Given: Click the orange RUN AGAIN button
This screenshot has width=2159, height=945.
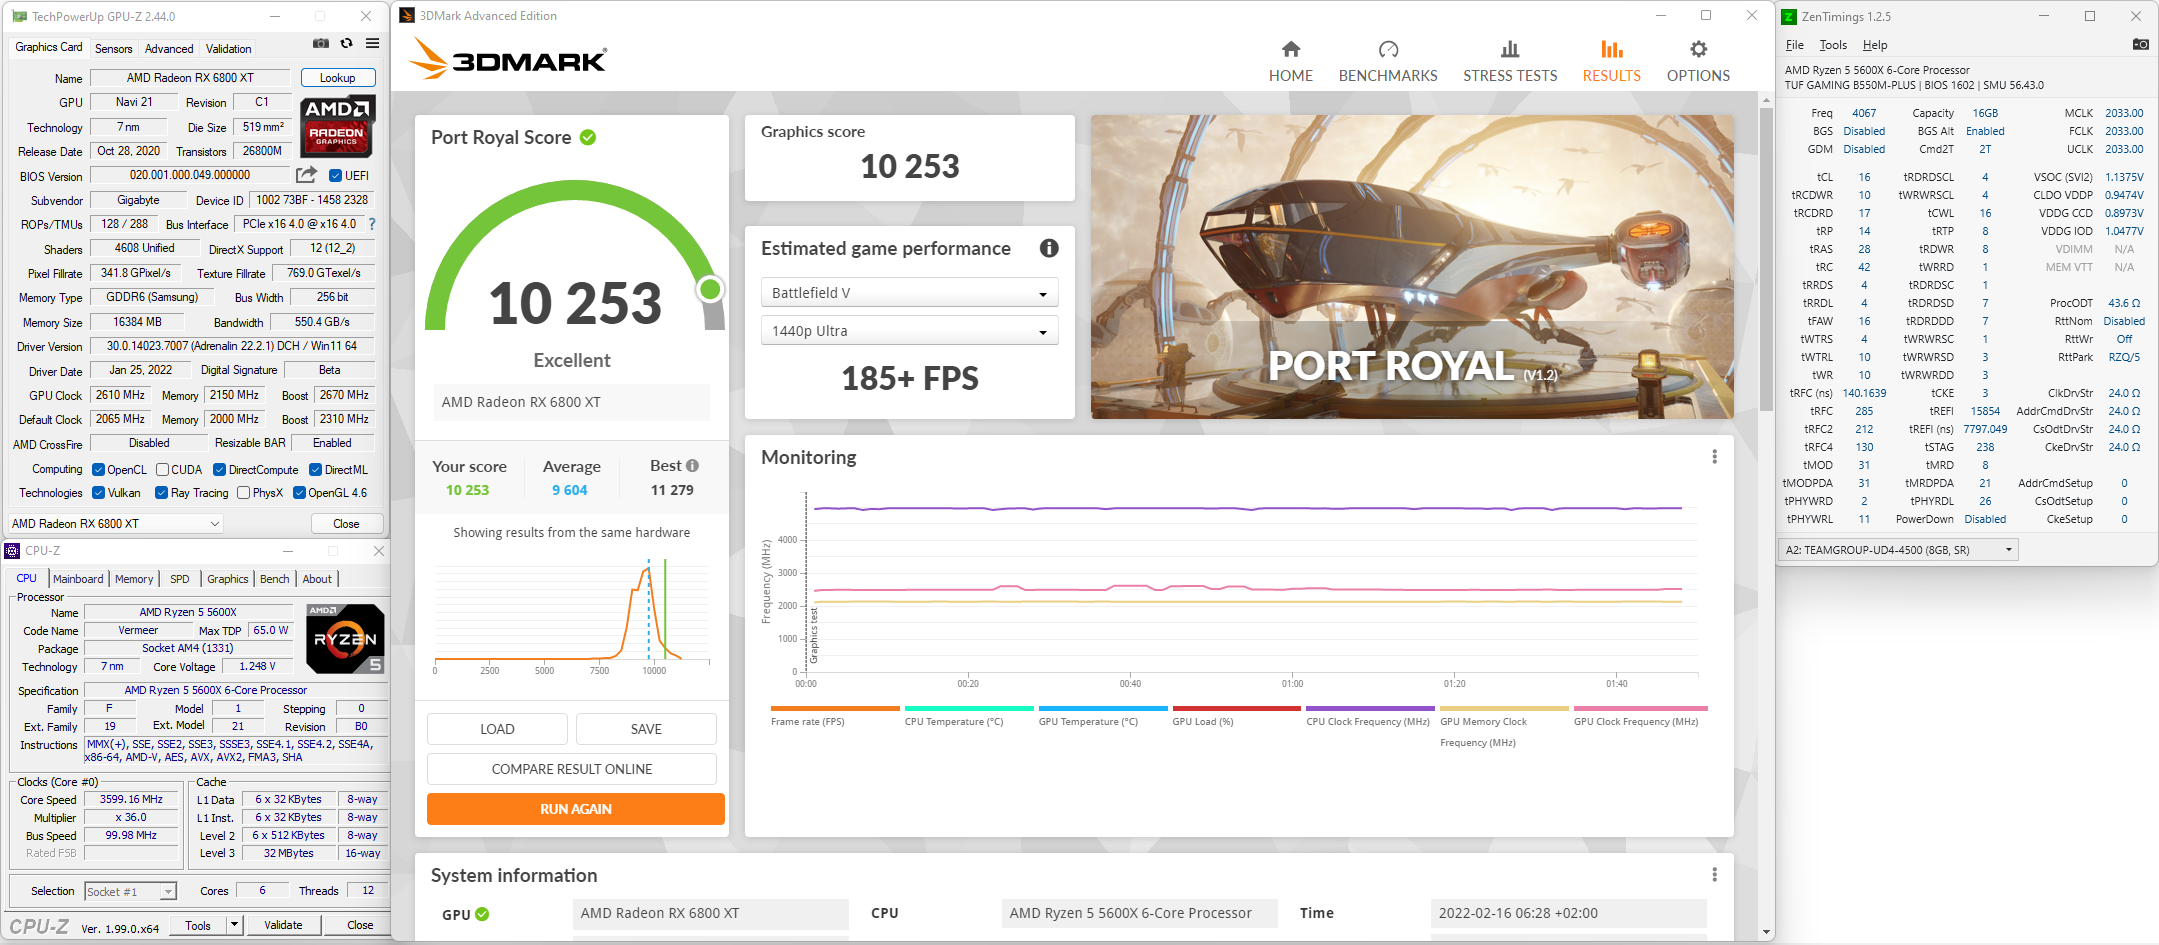Looking at the screenshot, I should [576, 809].
